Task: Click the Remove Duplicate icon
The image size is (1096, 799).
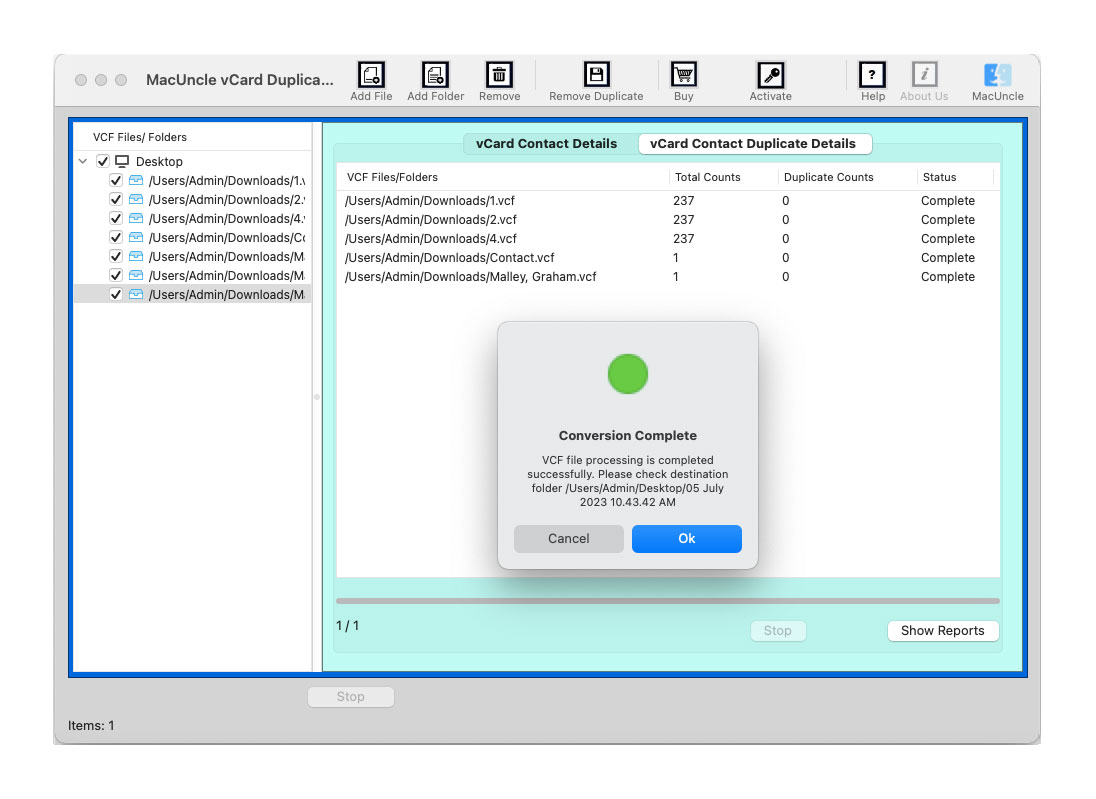Action: pyautogui.click(x=595, y=74)
